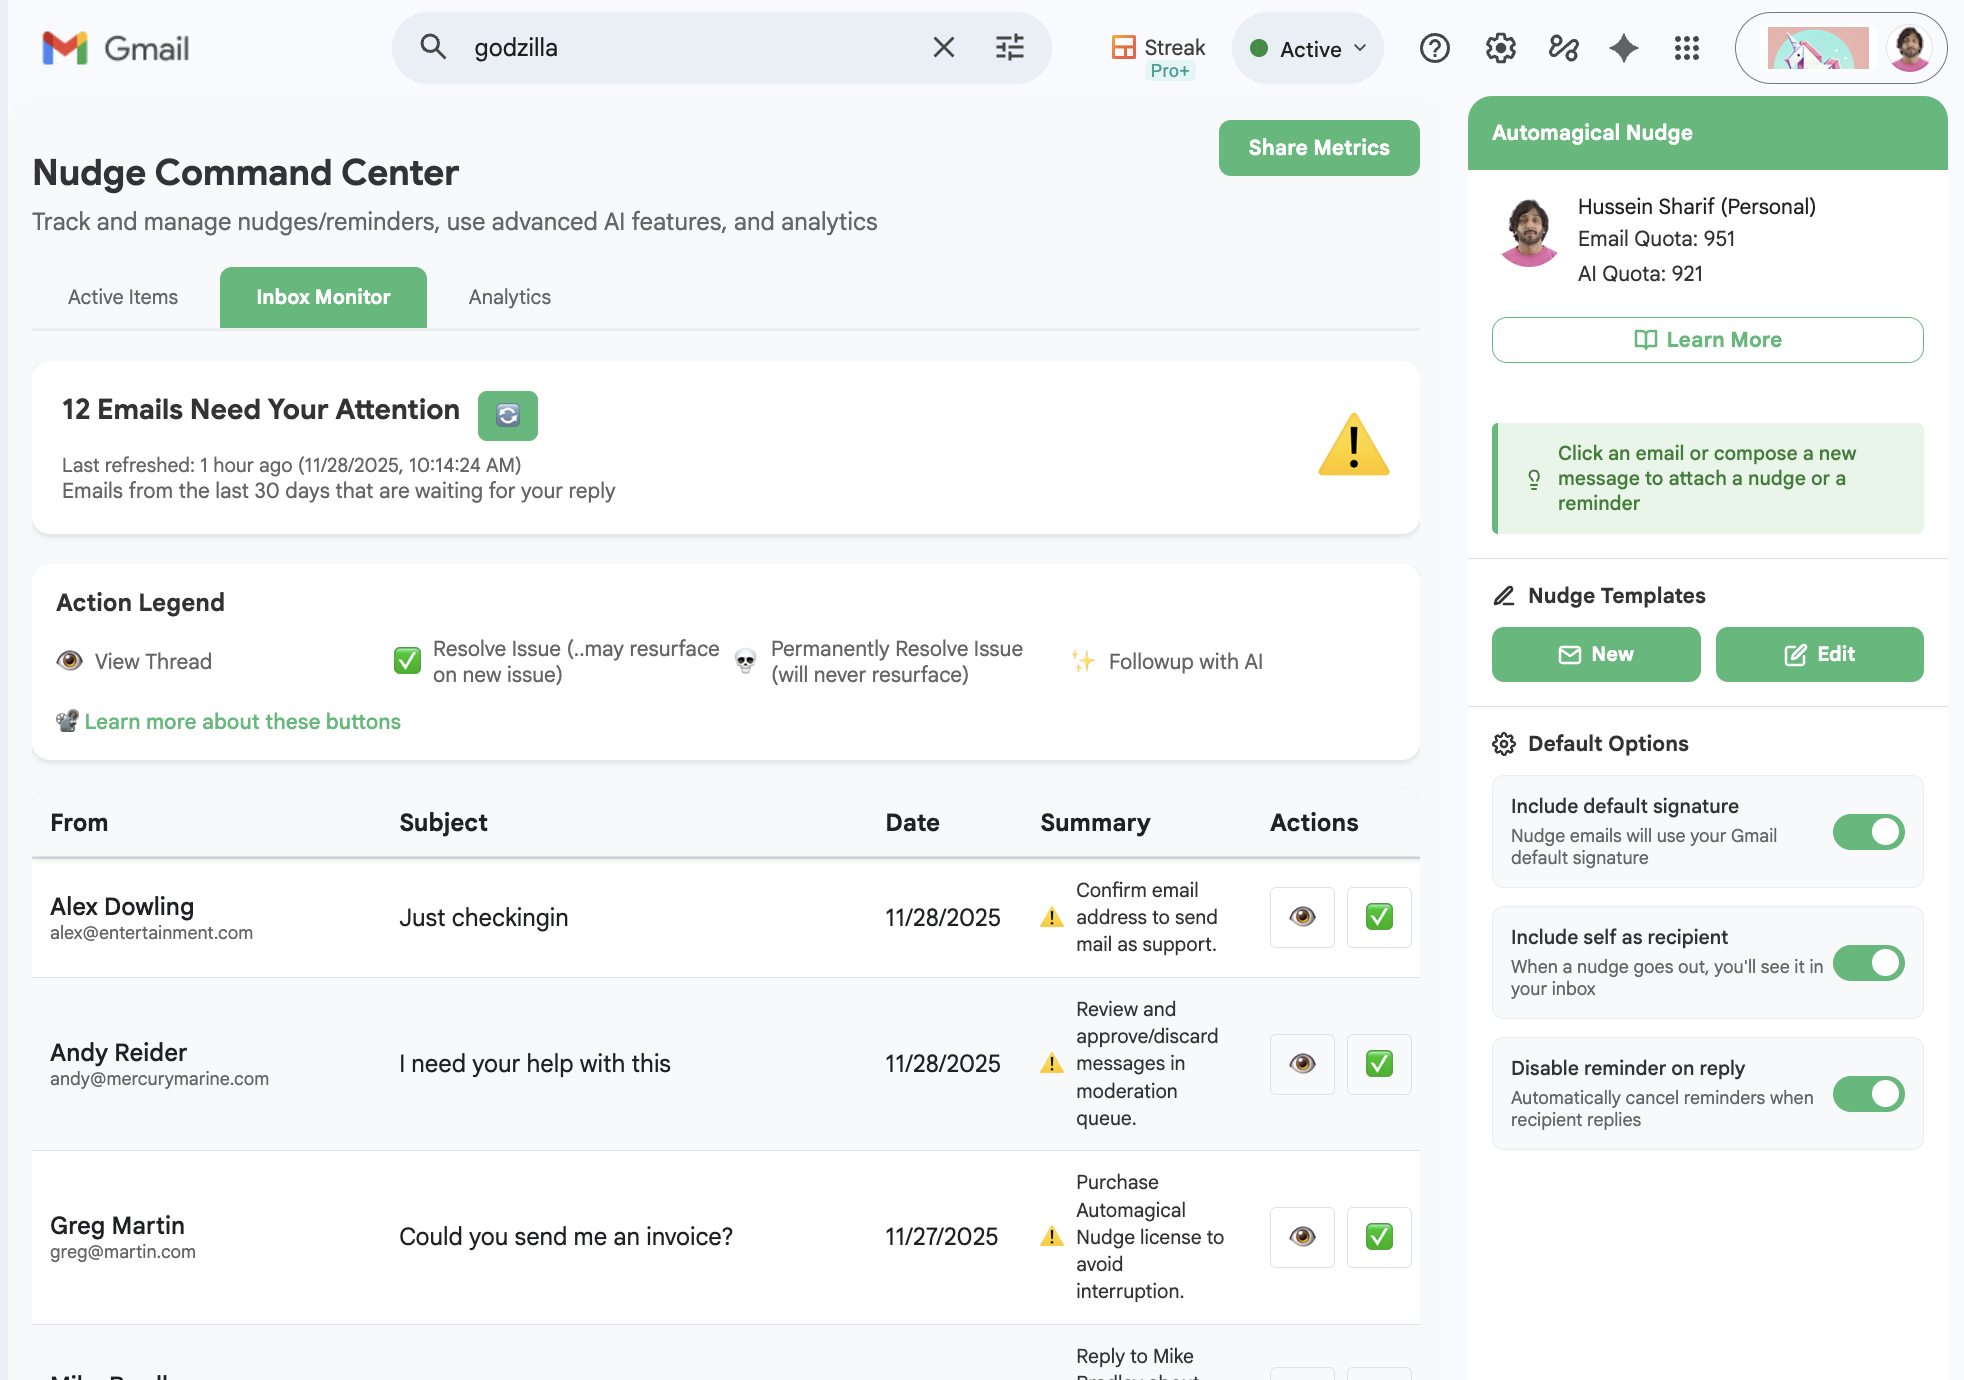Expand the Active status dropdown
Viewport: 1964px width, 1380px height.
[1308, 49]
